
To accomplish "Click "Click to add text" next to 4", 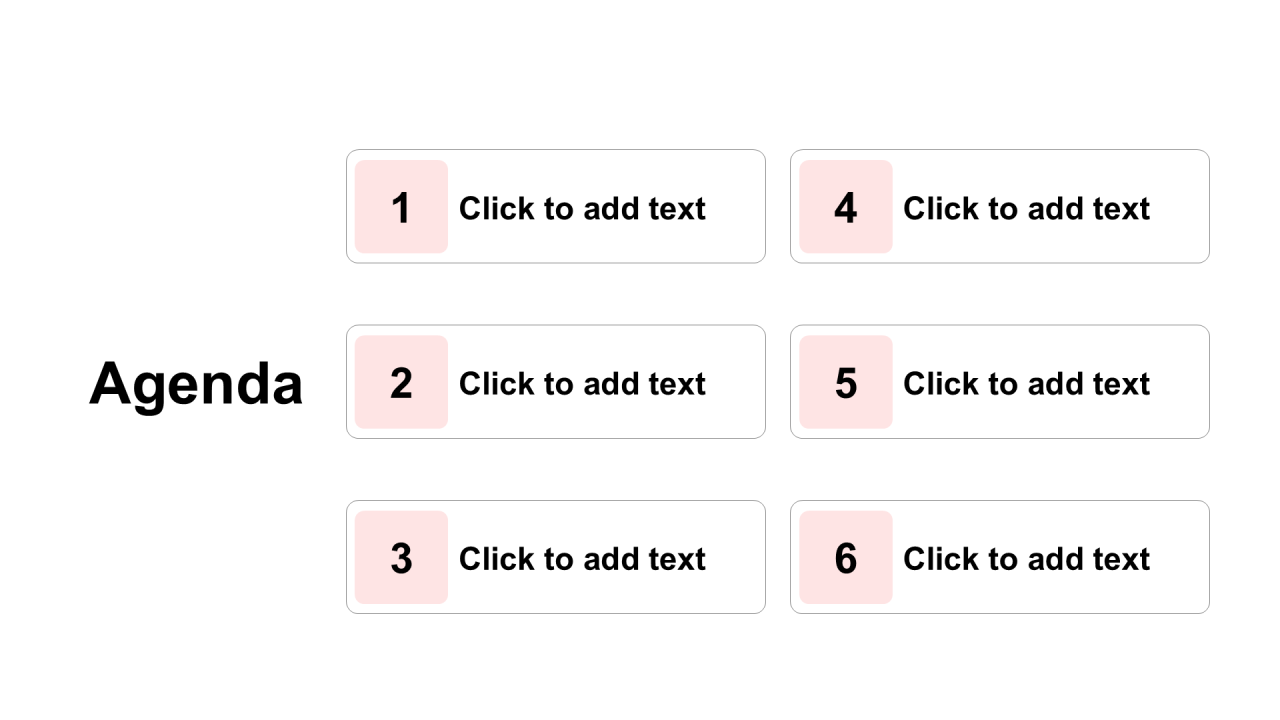I will point(1026,208).
